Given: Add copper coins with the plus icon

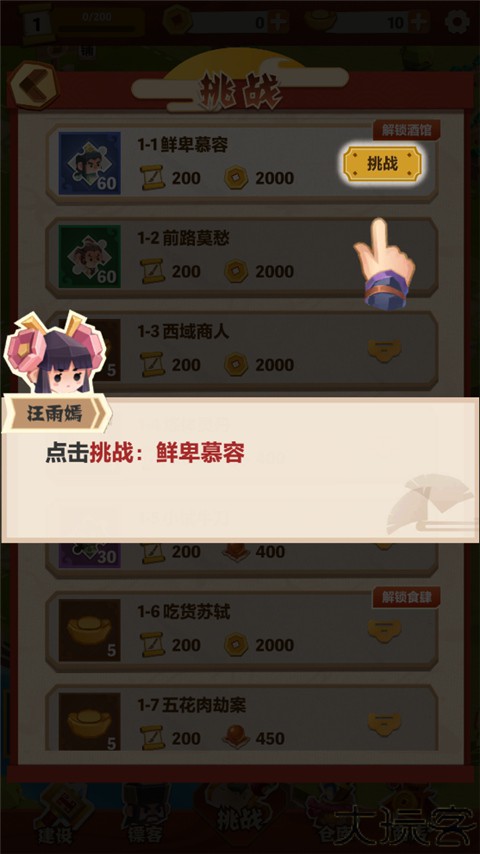Looking at the screenshot, I should [x=278, y=22].
